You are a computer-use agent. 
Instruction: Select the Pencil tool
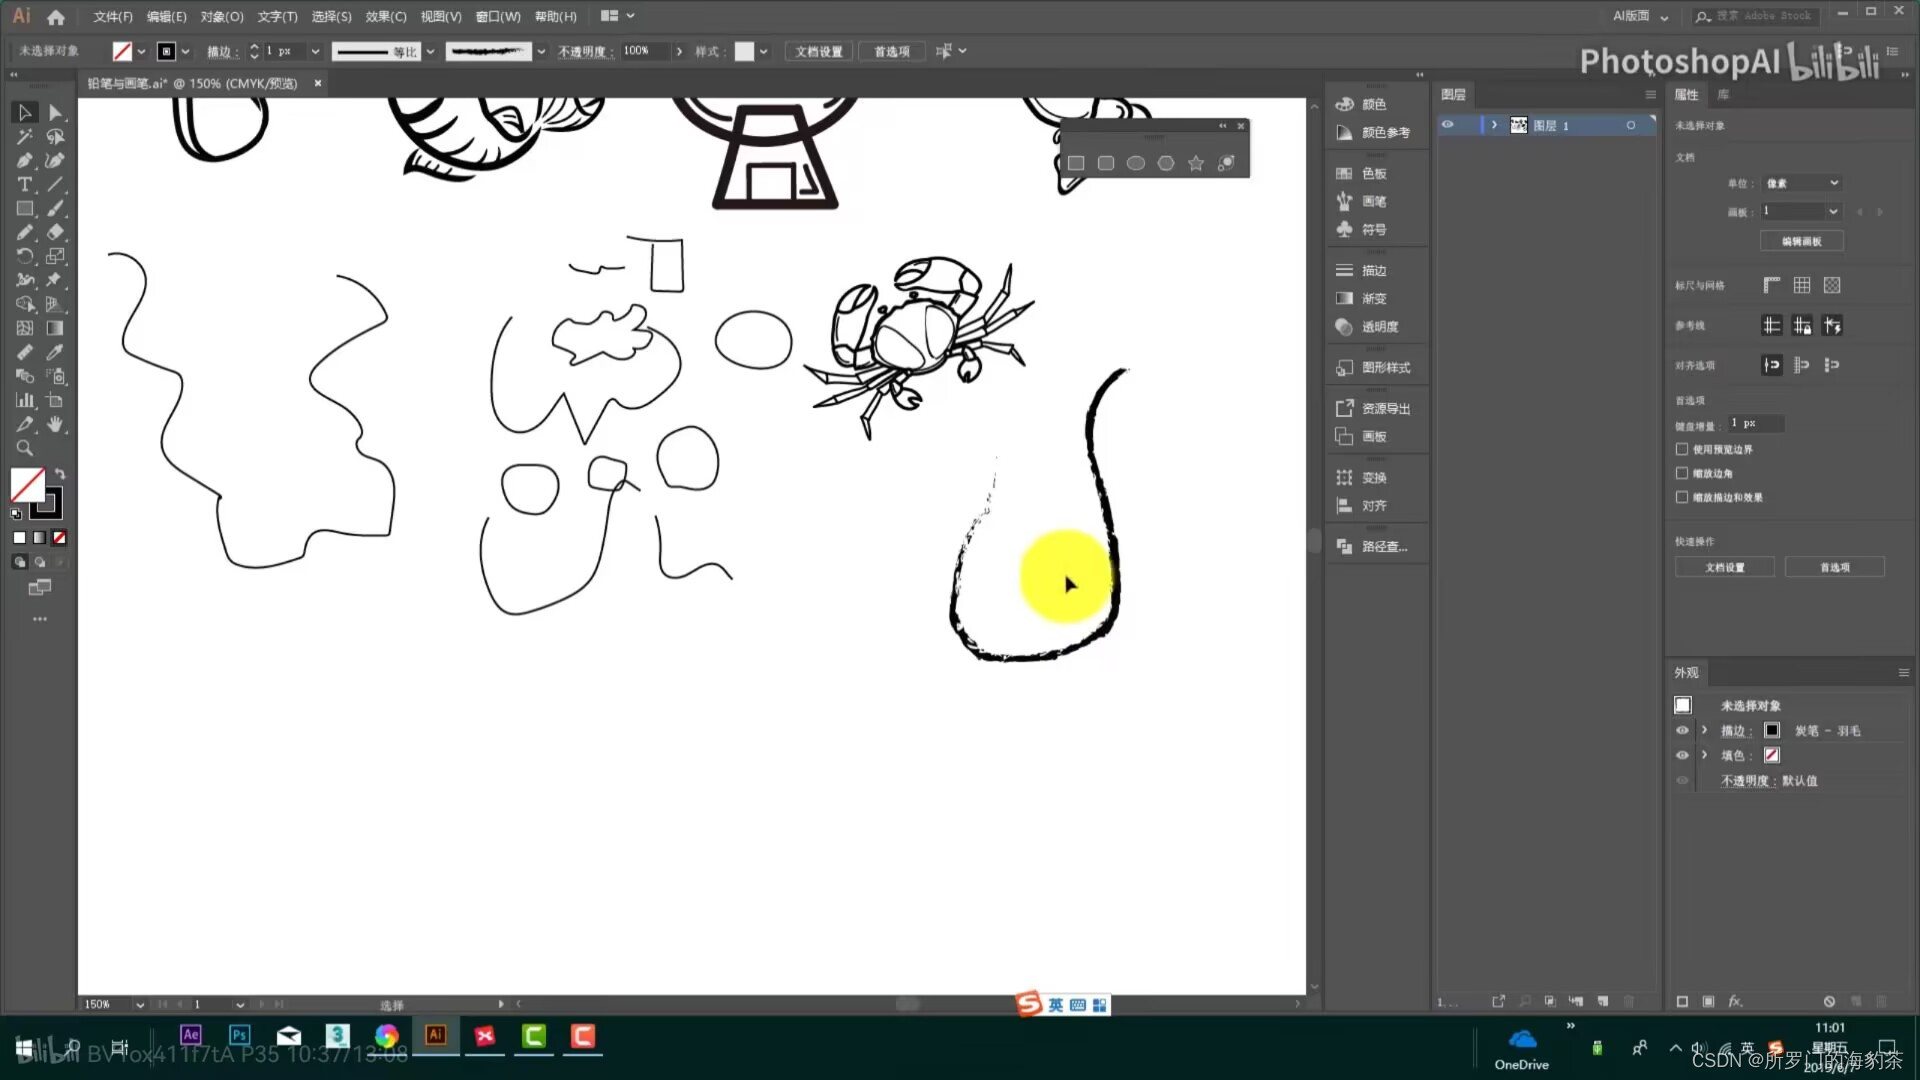tap(25, 233)
